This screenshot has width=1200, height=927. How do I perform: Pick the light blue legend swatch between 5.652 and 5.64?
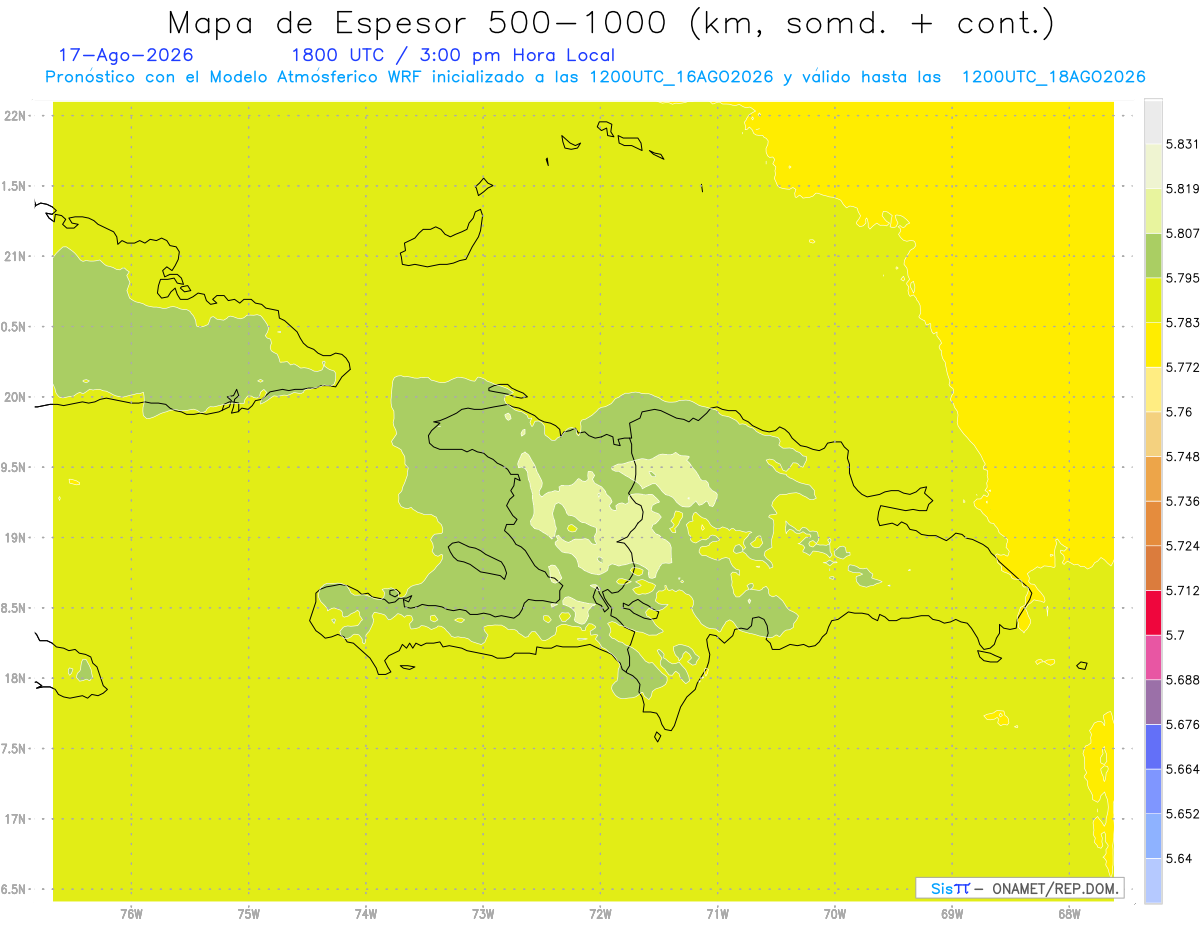pyautogui.click(x=1153, y=835)
